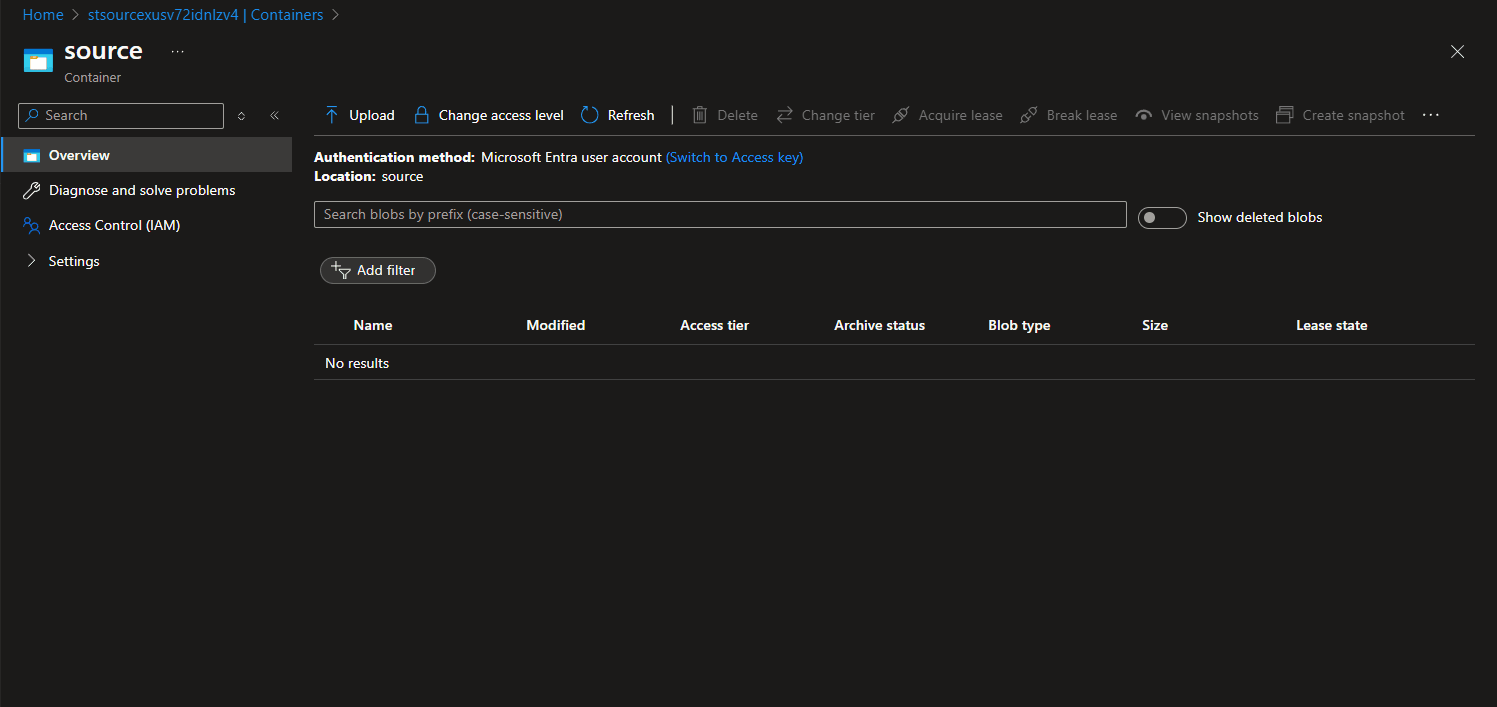Click the Change tier icon
The height and width of the screenshot is (707, 1497).
click(784, 114)
